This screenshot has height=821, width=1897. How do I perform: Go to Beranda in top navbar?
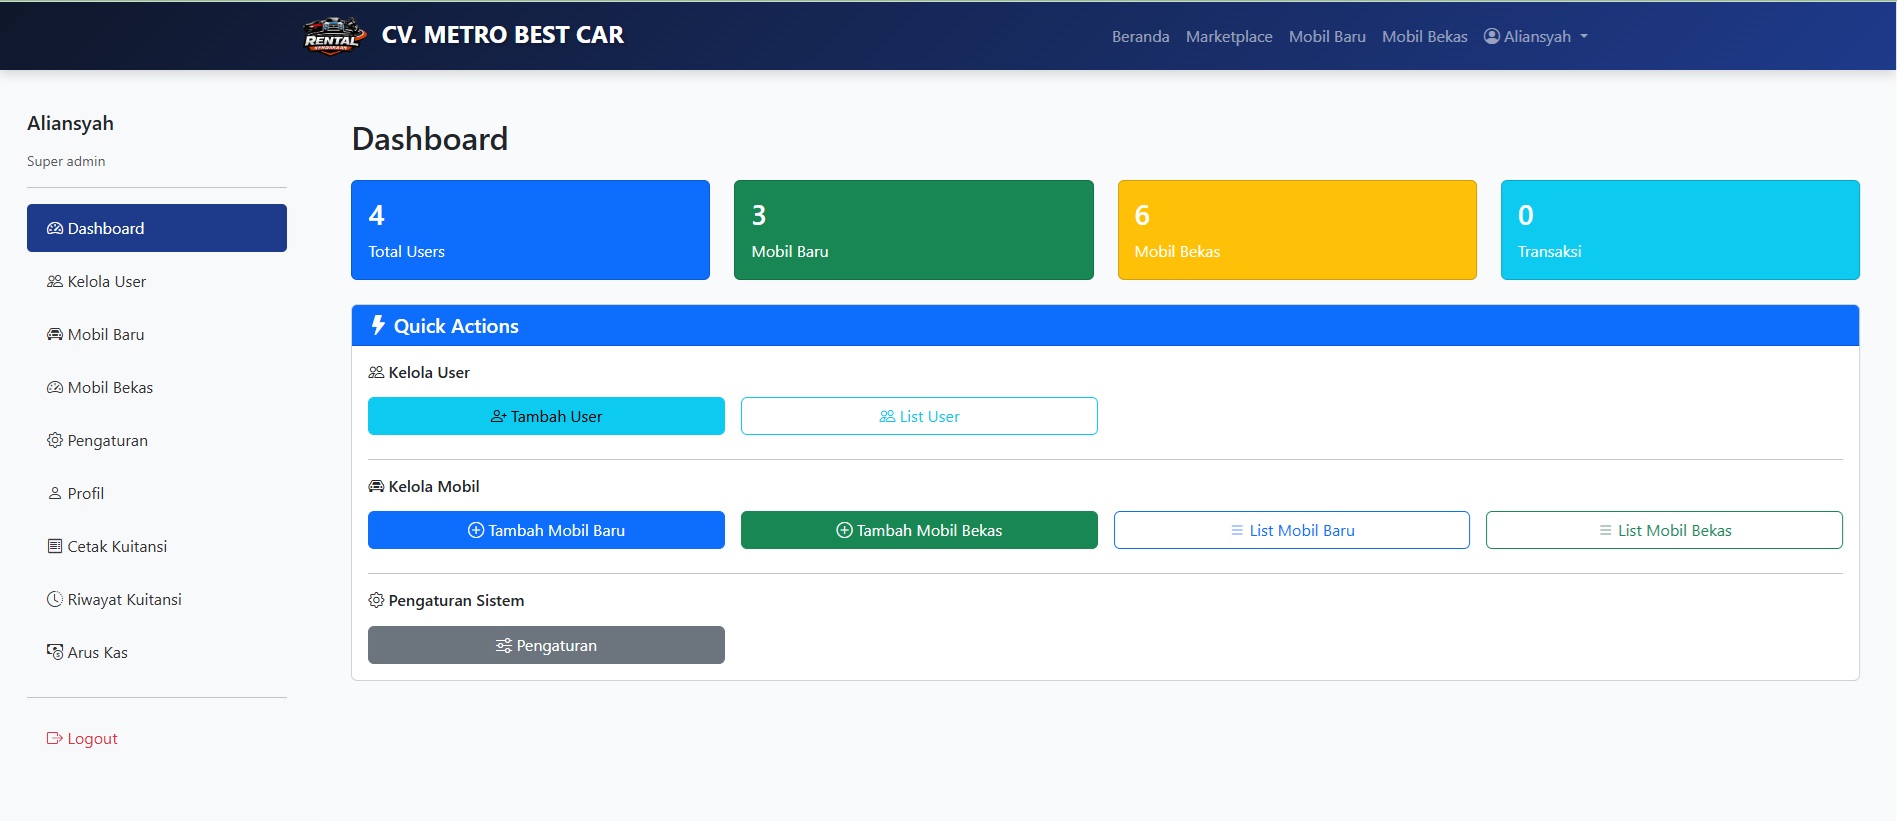[x=1140, y=37]
